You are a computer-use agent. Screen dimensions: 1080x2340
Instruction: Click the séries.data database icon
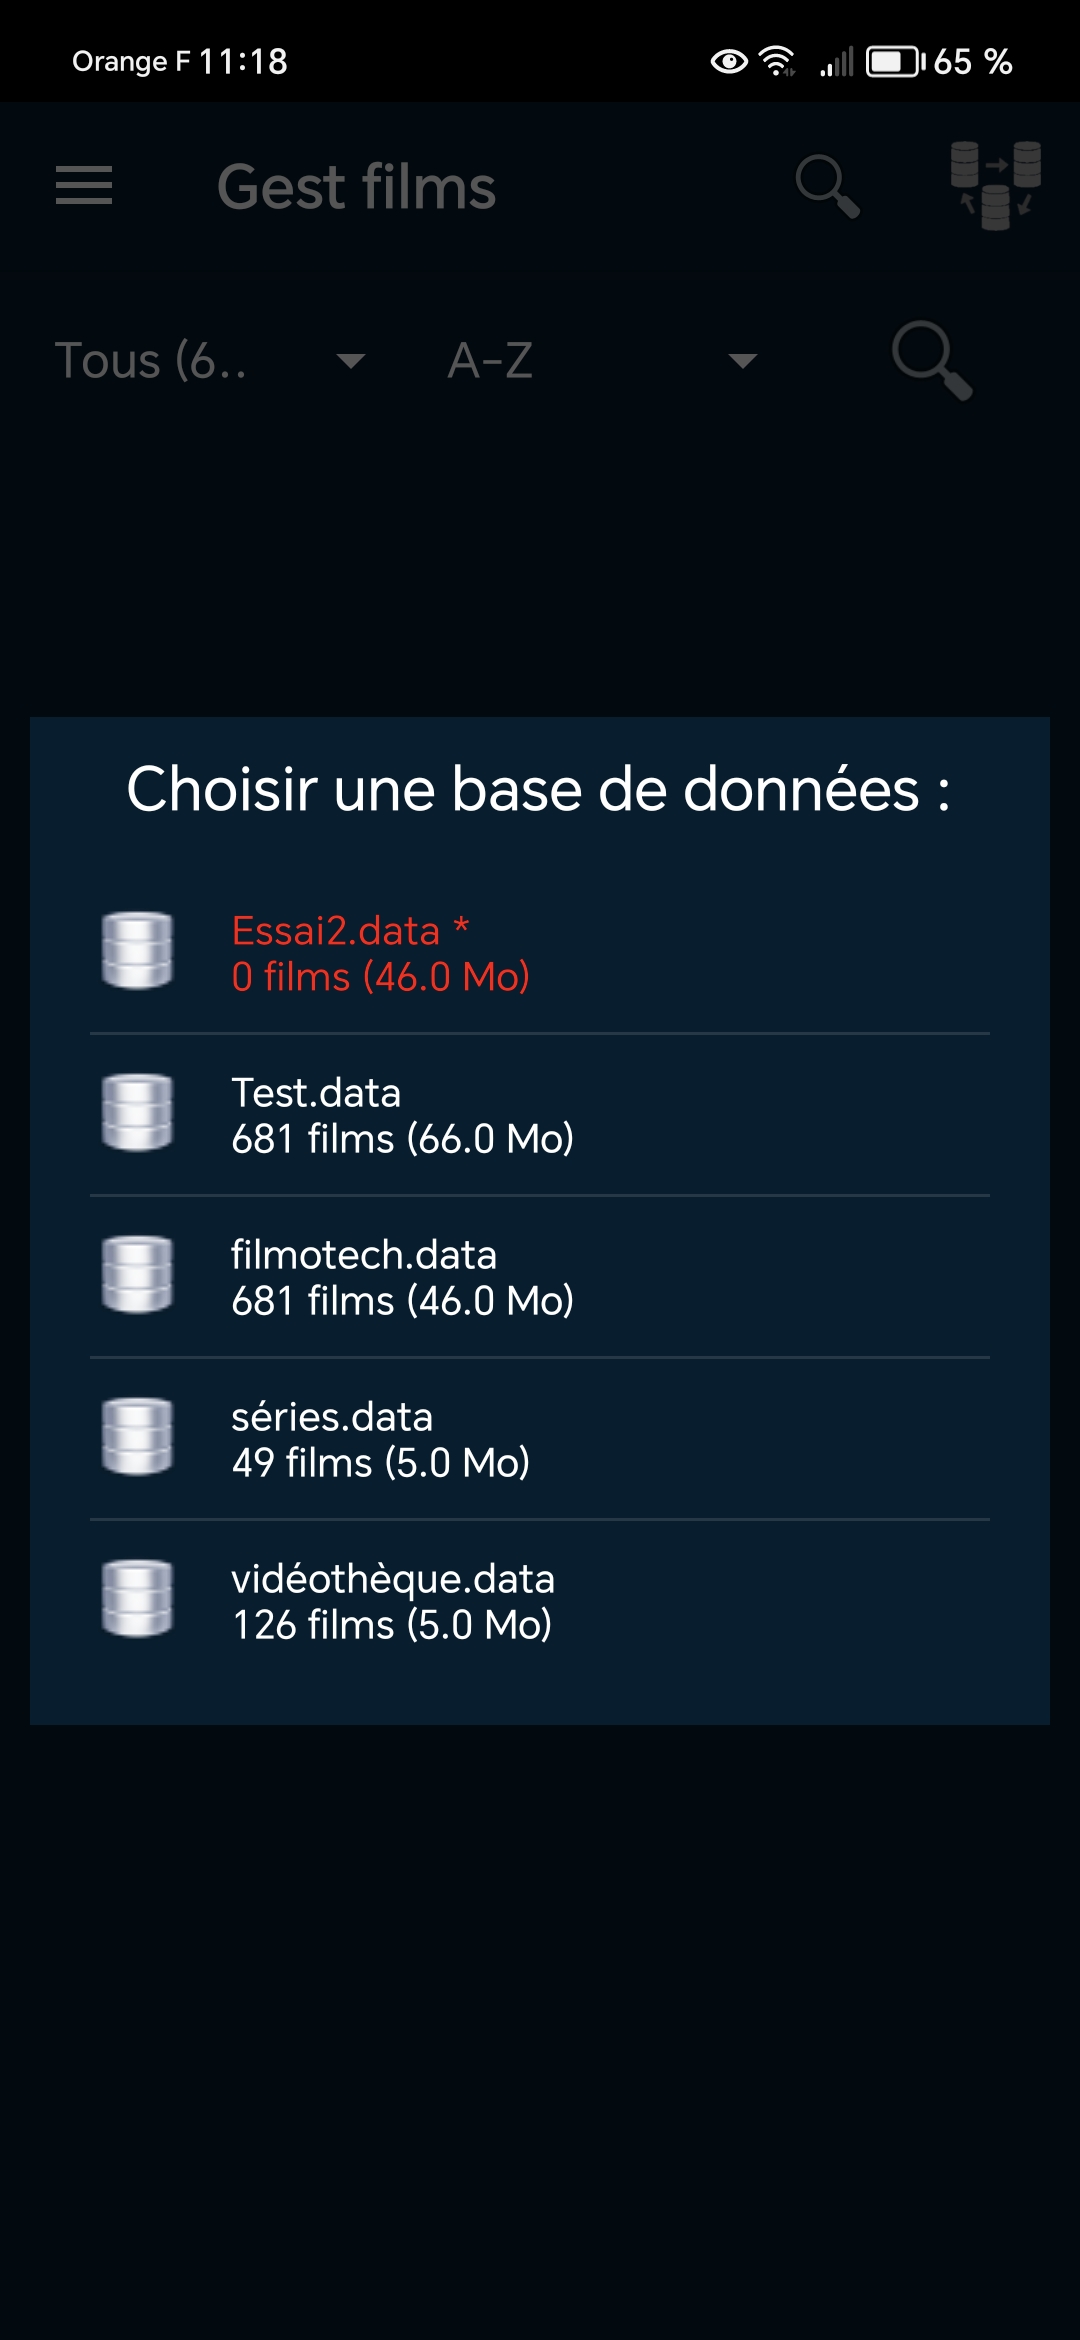click(138, 1437)
